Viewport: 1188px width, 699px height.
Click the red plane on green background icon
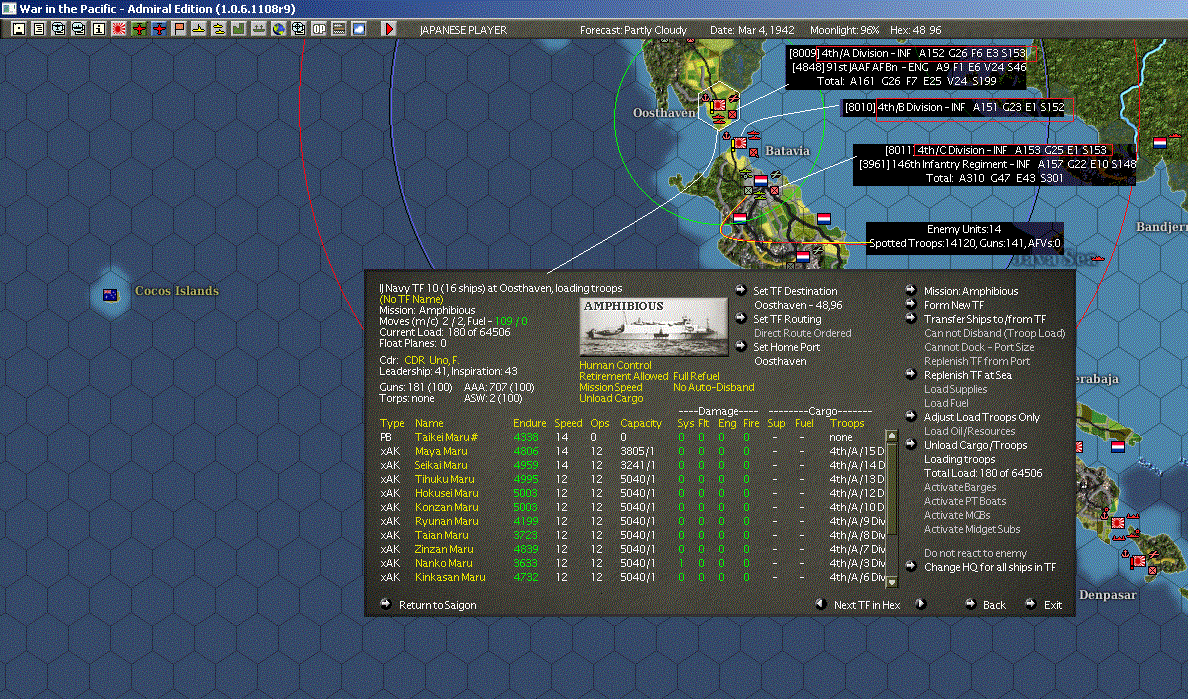pyautogui.click(x=139, y=29)
